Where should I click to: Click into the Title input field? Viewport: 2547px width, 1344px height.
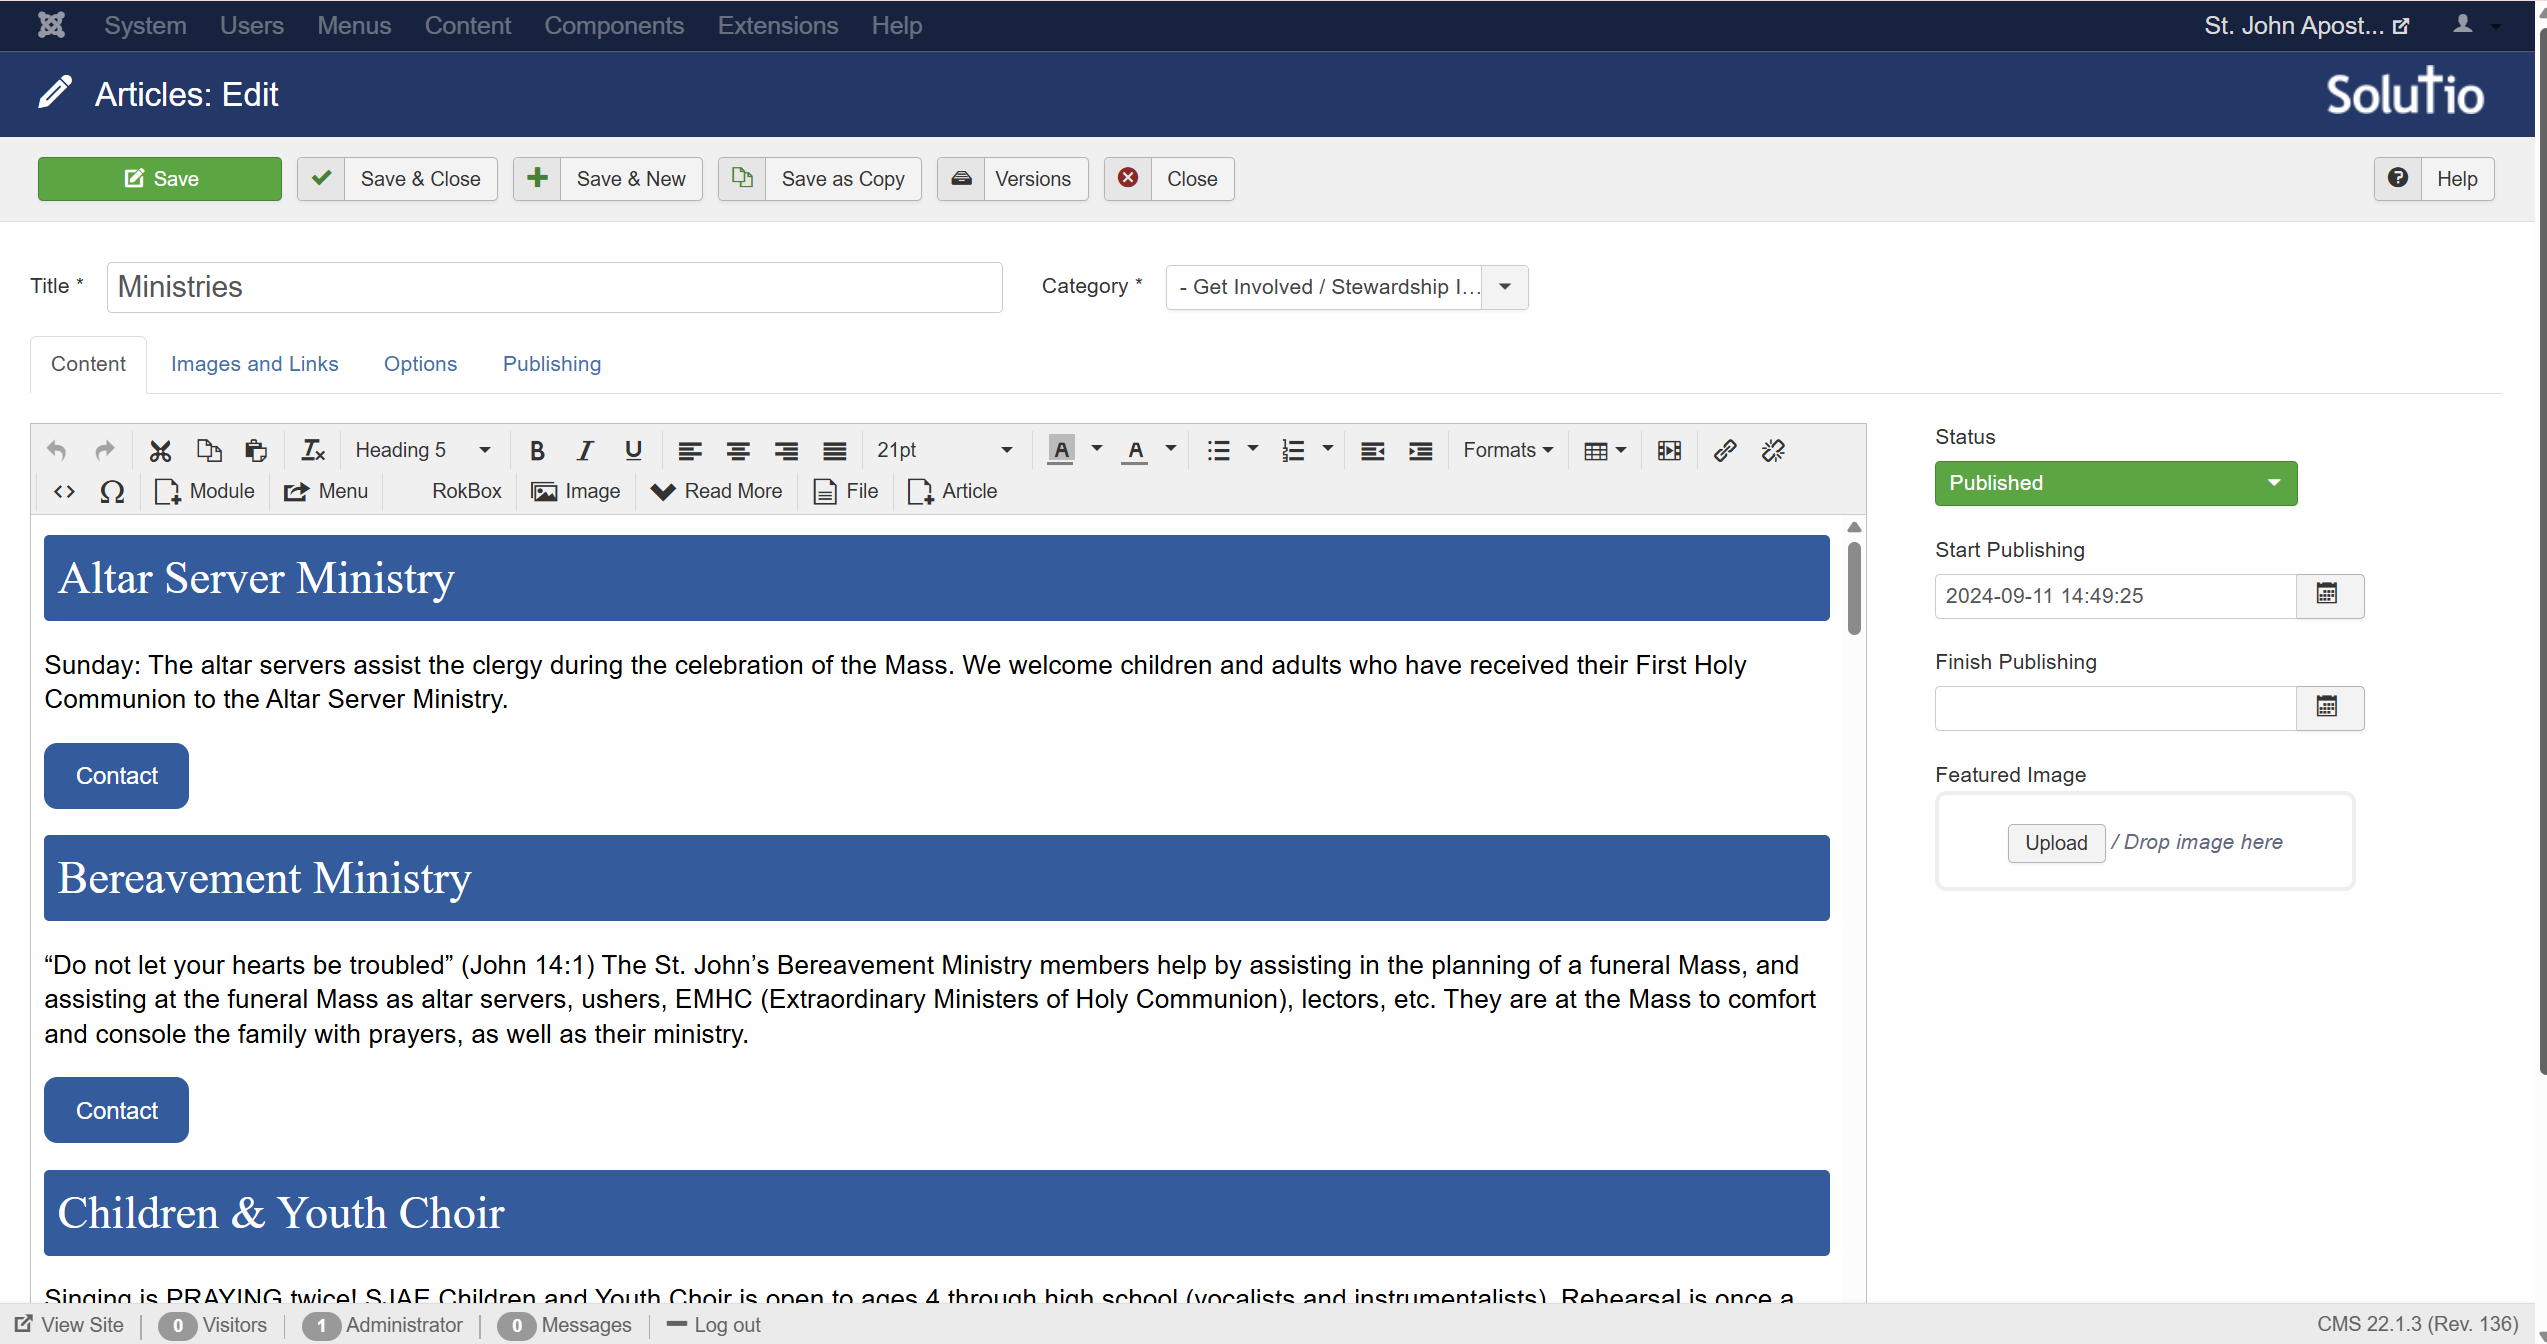click(x=555, y=287)
